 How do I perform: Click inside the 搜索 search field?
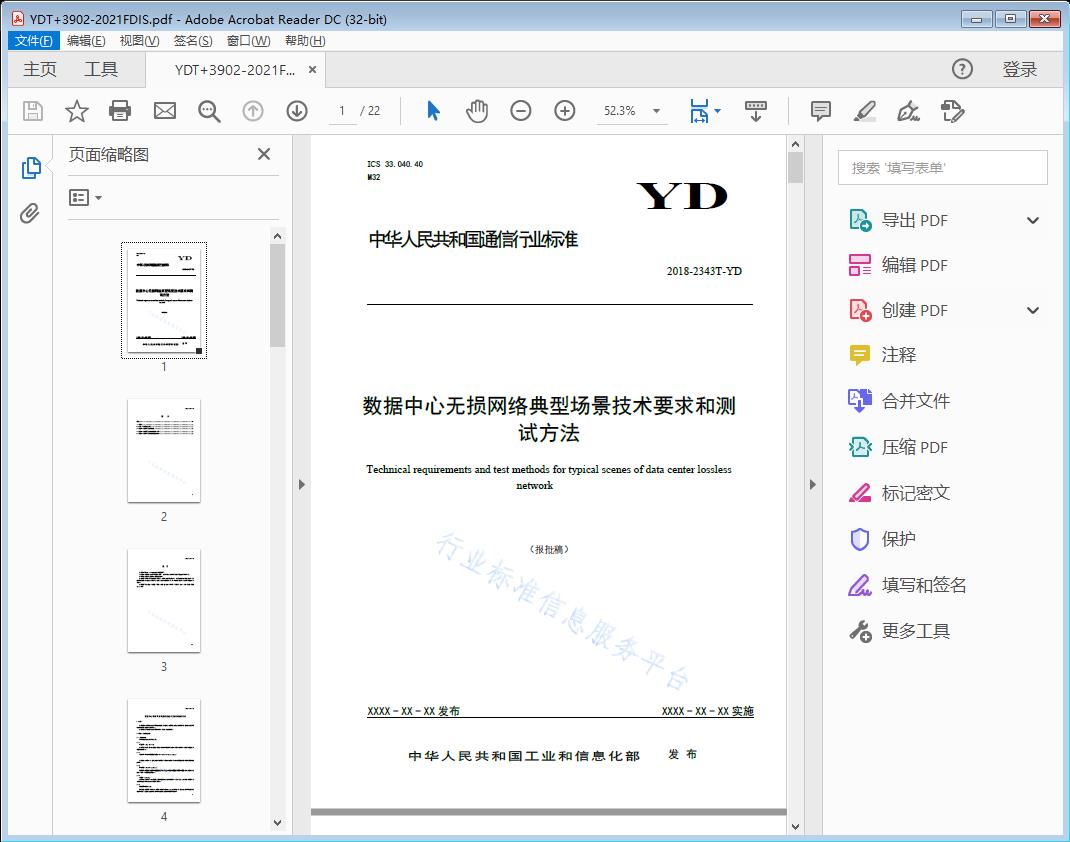click(x=940, y=167)
